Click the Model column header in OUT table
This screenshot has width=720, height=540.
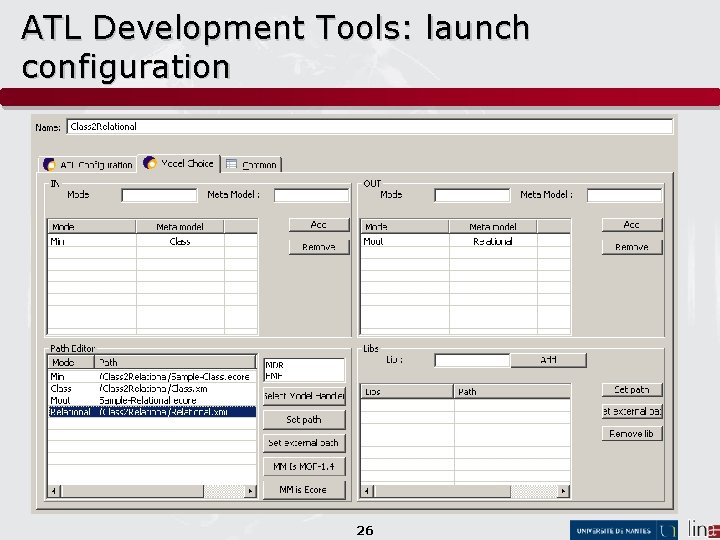pos(405,226)
